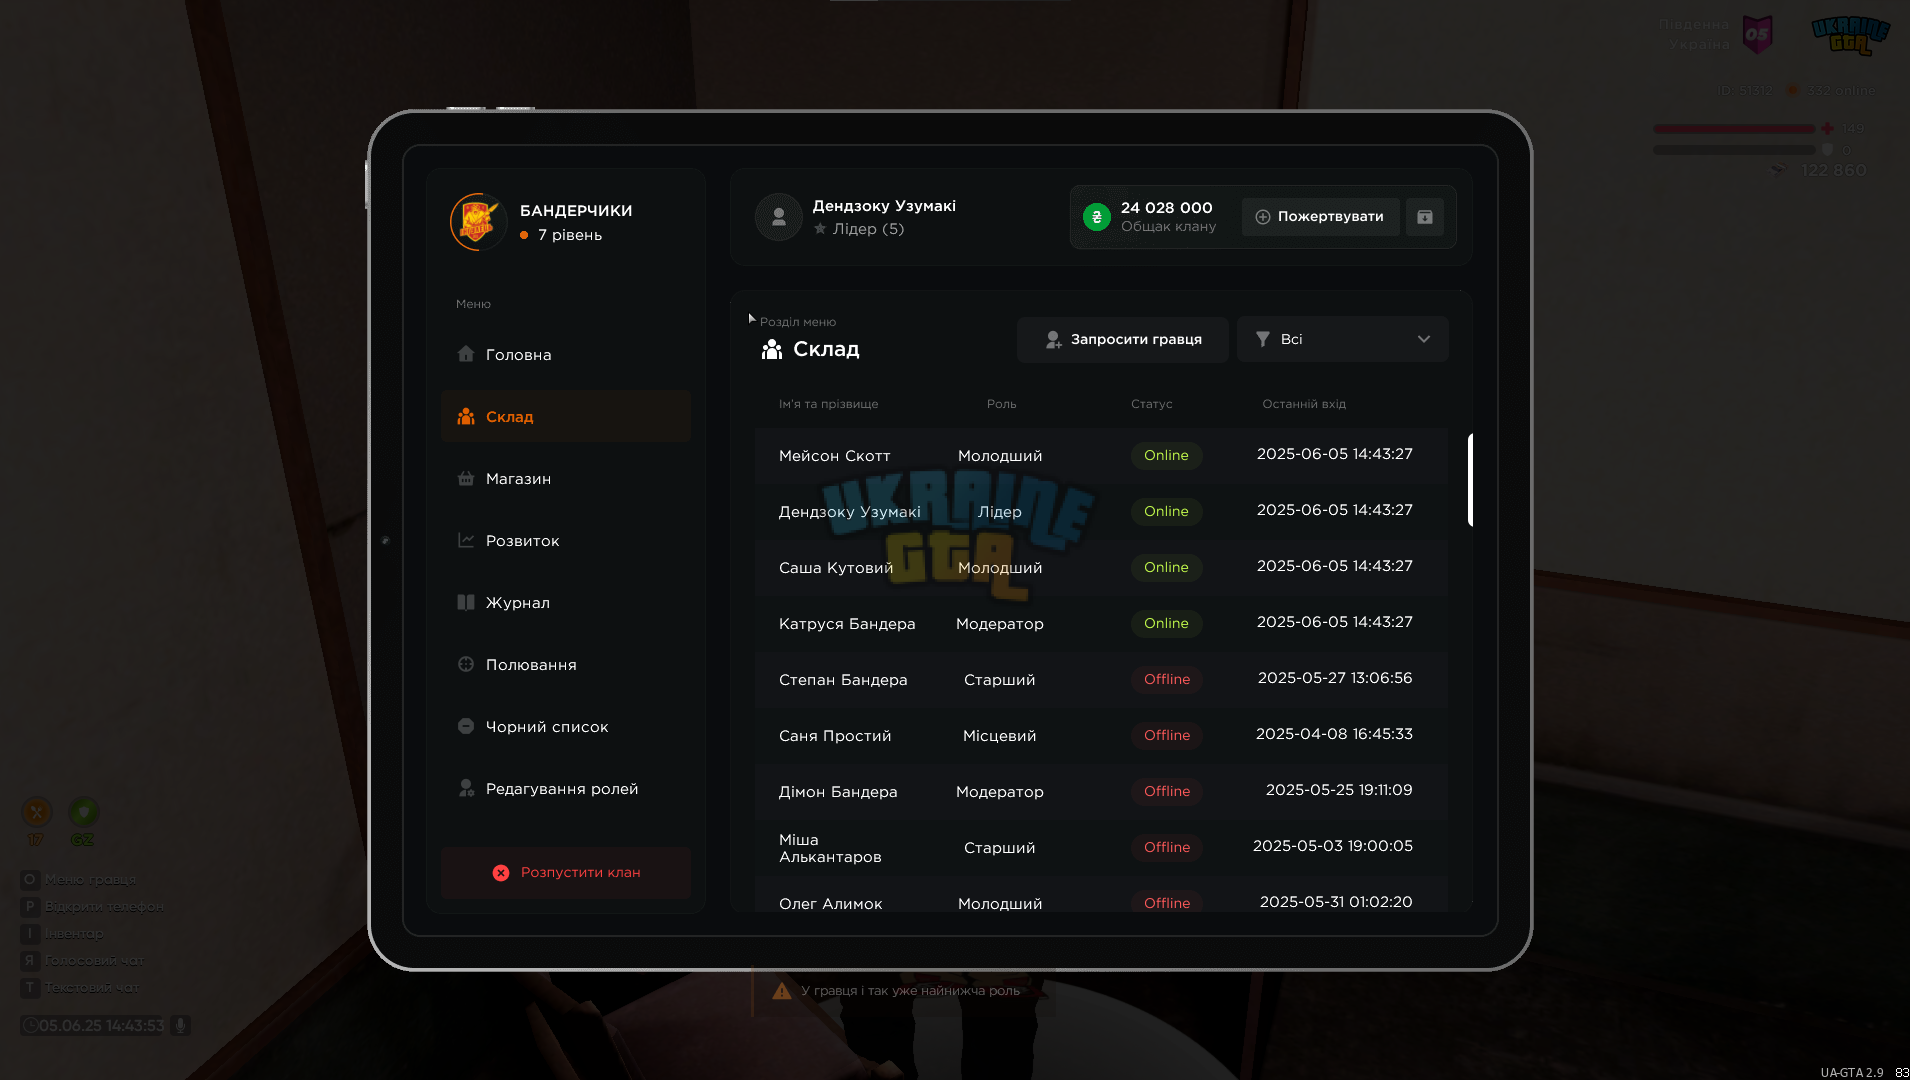The width and height of the screenshot is (1910, 1080).
Task: Open the Магазин menu section
Action: [565, 479]
